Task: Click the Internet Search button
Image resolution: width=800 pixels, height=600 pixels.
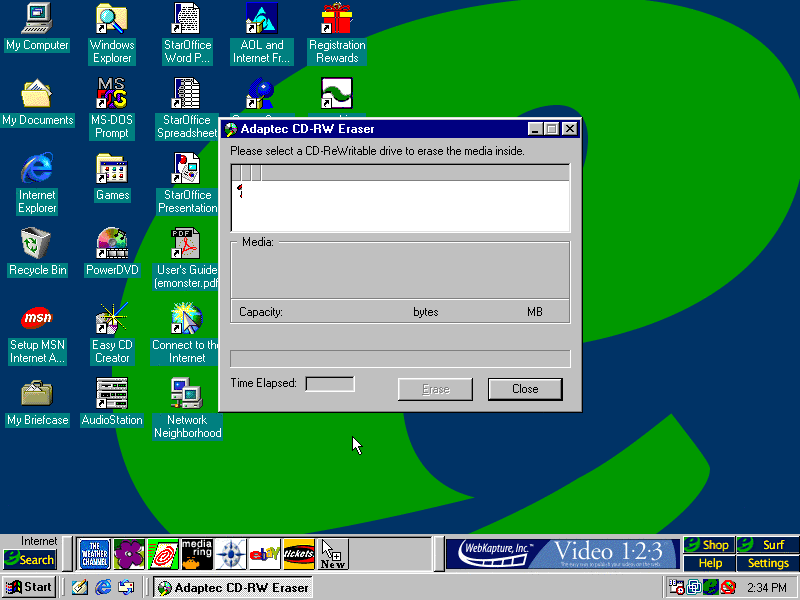Action: (x=29, y=560)
